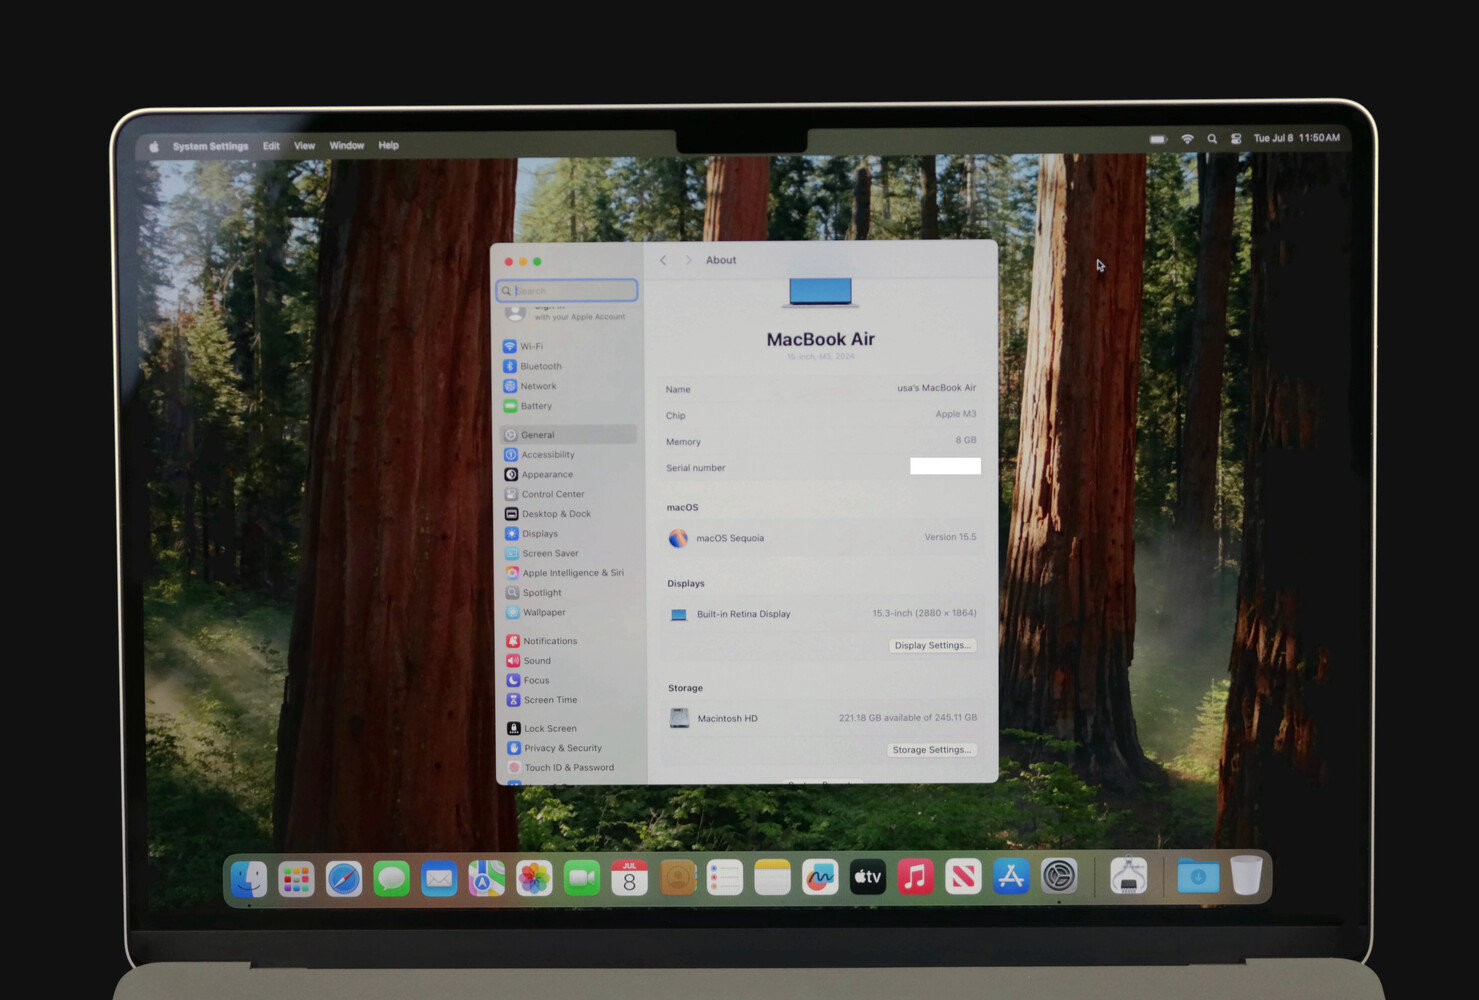Screen dimensions: 1479x1000
Task: Click the Apple M3 chip value
Action: pyautogui.click(x=956, y=414)
